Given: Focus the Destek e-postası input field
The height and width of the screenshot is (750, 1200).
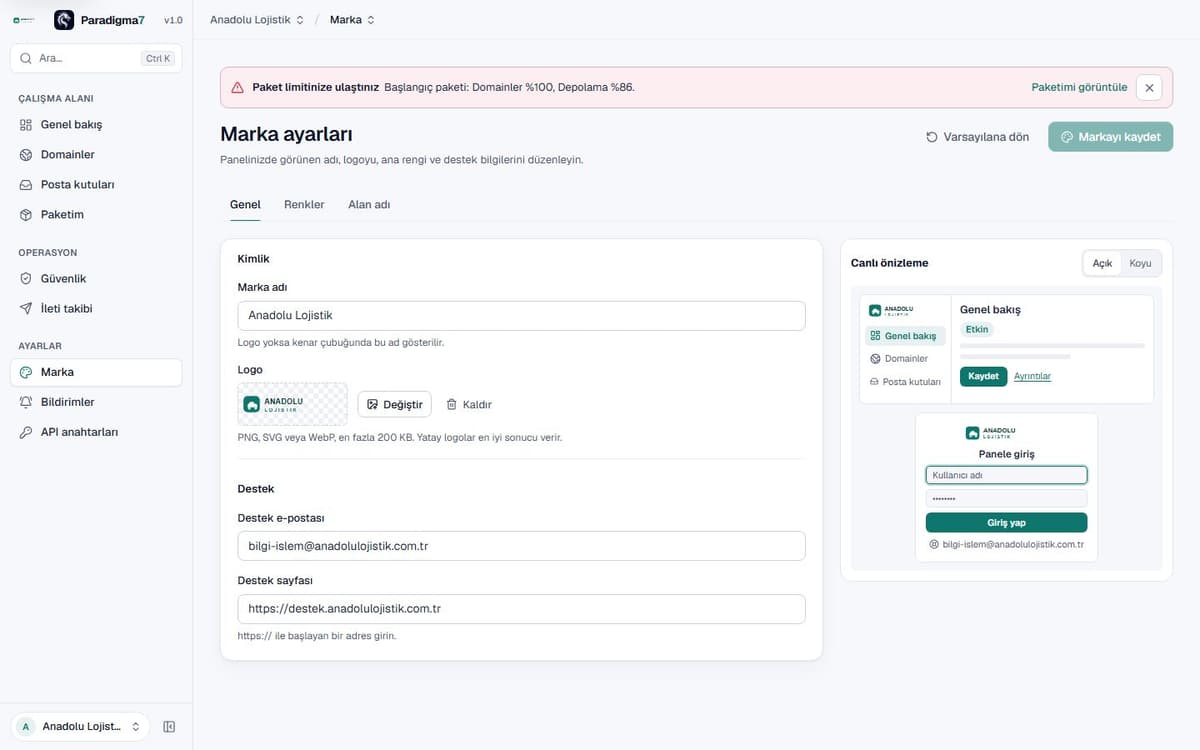Looking at the screenshot, I should tap(521, 546).
